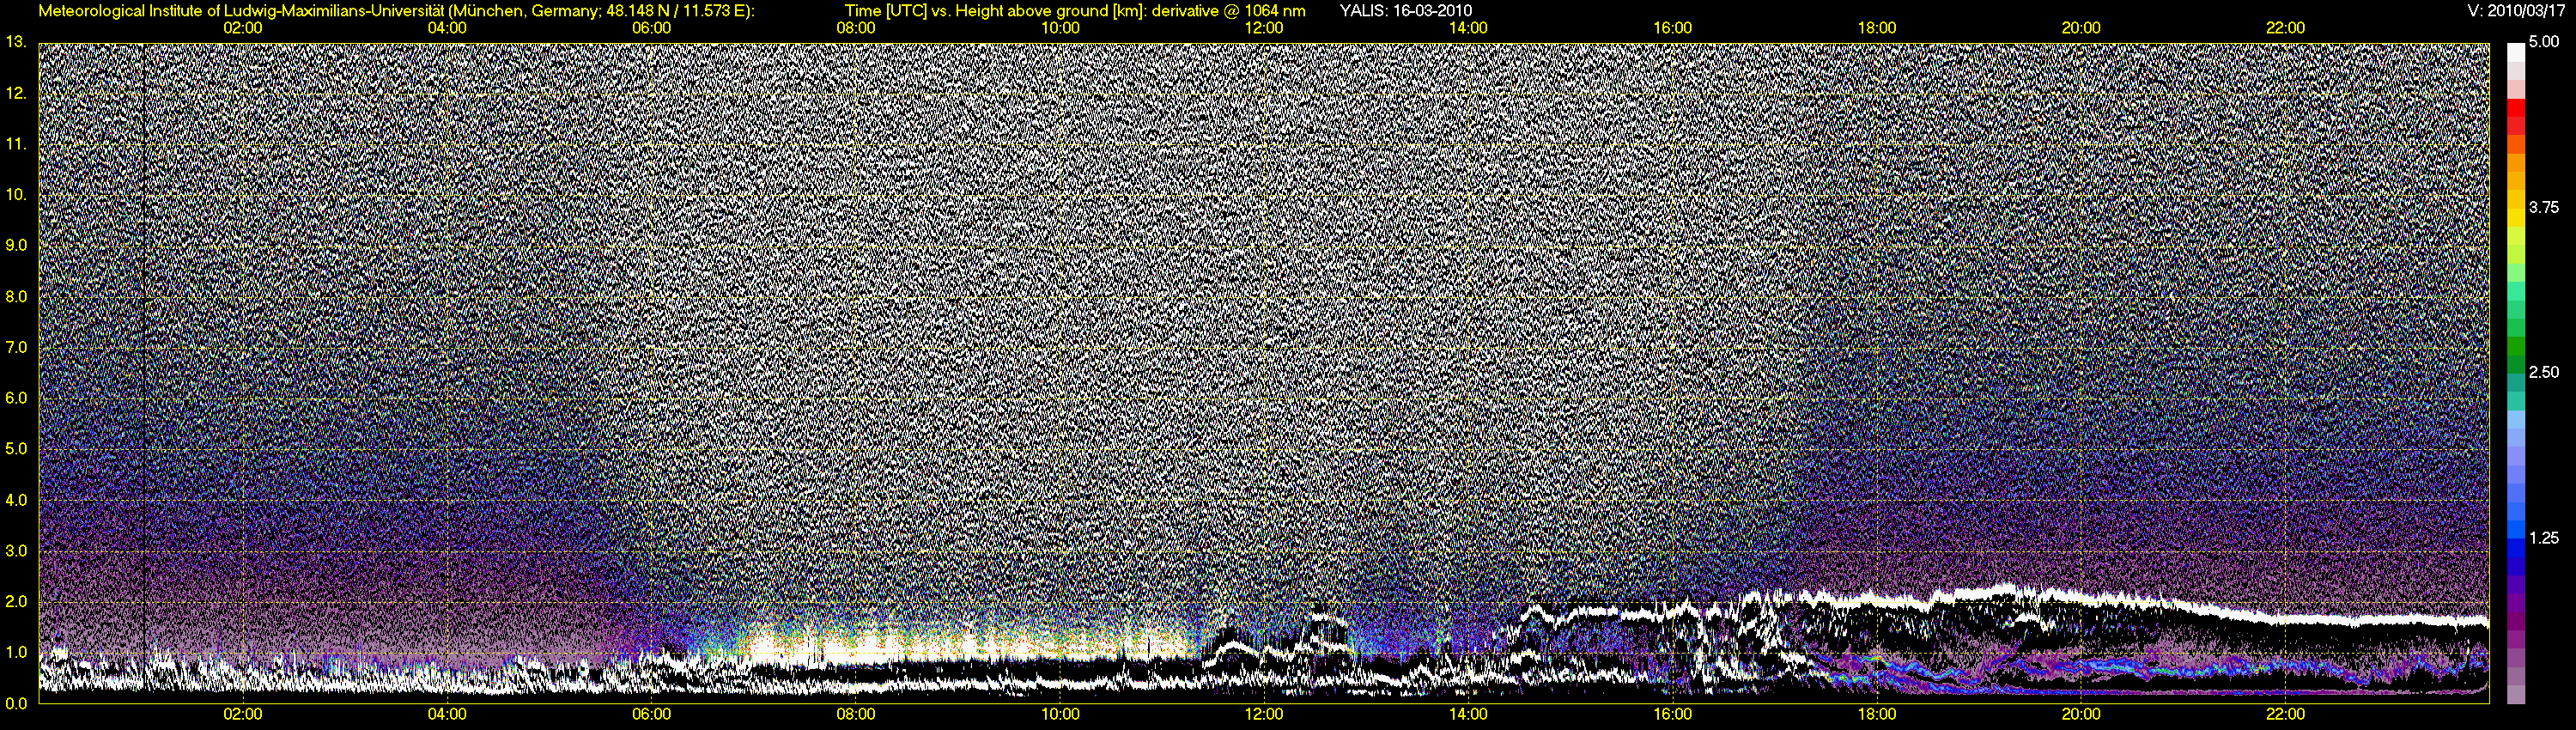
Task: Click the 5.00 colorbar scale value
Action: click(x=2543, y=43)
